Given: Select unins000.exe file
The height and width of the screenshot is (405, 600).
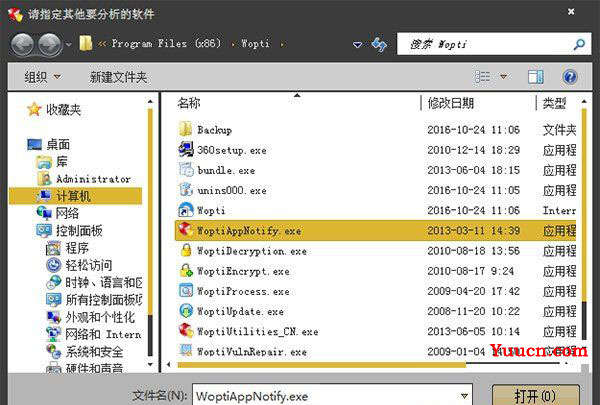Looking at the screenshot, I should point(232,191).
